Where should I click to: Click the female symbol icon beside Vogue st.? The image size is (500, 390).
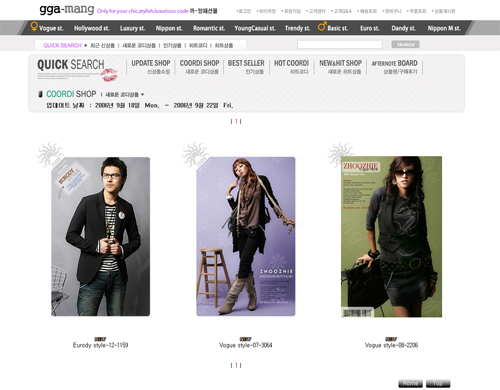coord(34,26)
